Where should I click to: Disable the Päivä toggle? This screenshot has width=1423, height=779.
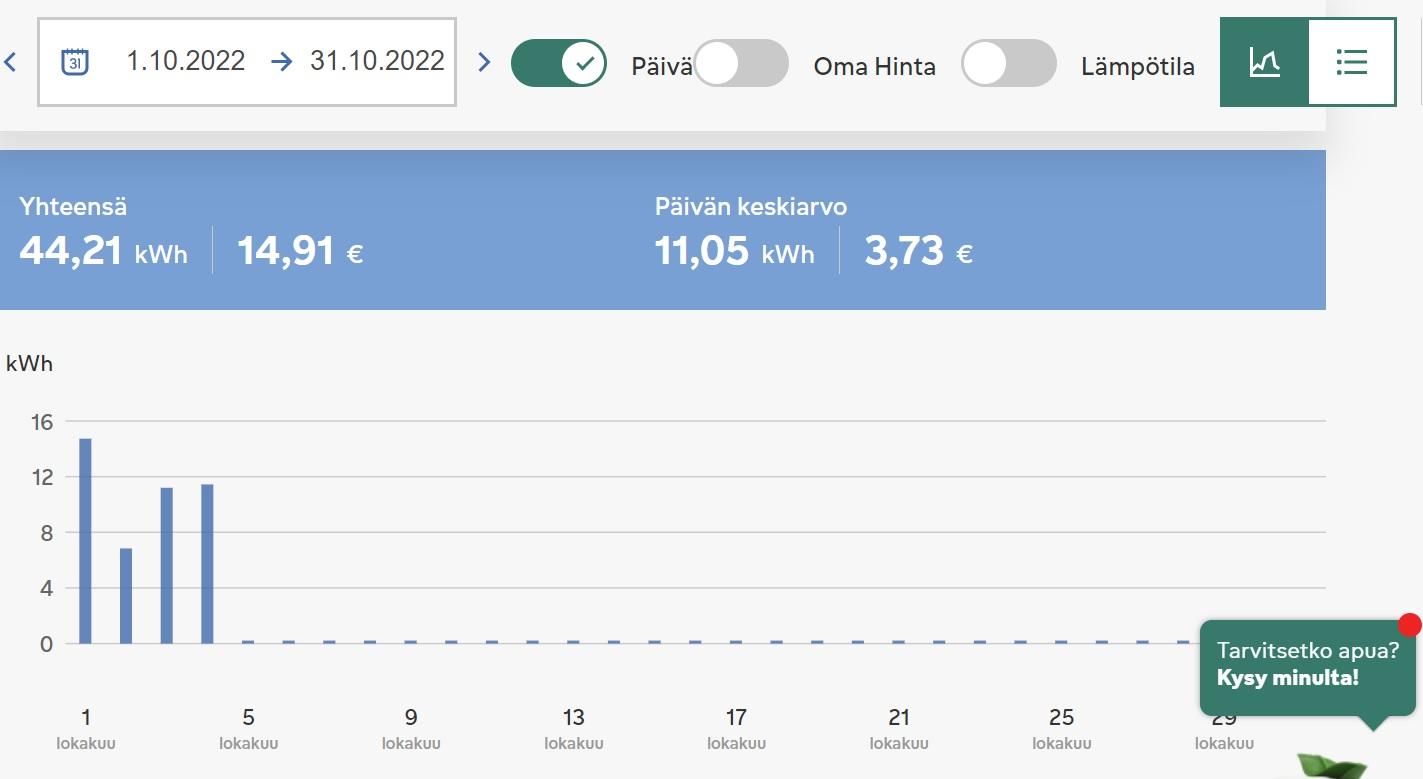tap(559, 63)
